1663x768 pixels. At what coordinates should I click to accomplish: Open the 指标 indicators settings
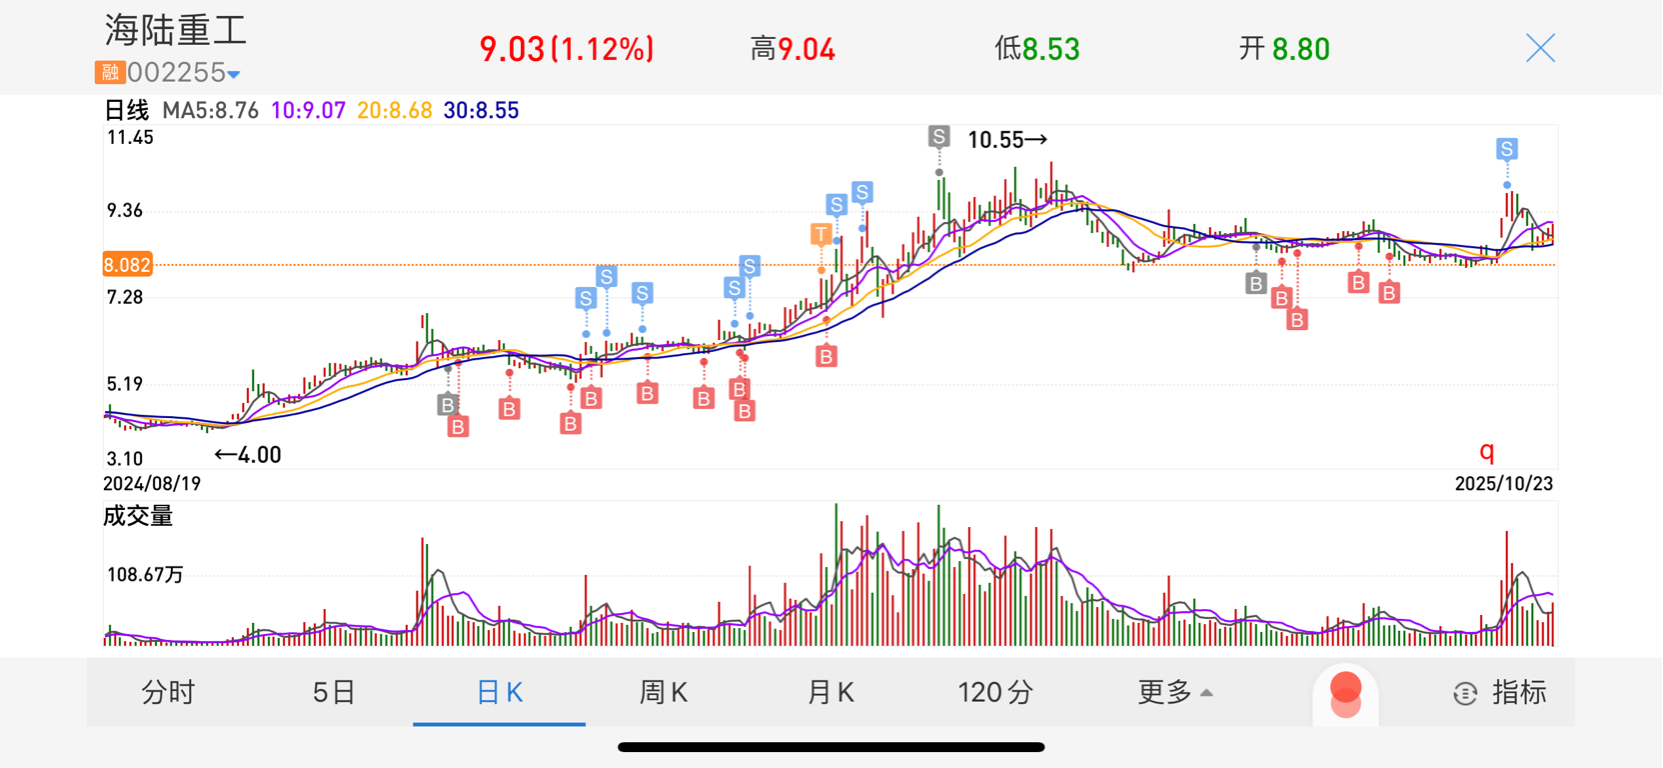point(1500,692)
